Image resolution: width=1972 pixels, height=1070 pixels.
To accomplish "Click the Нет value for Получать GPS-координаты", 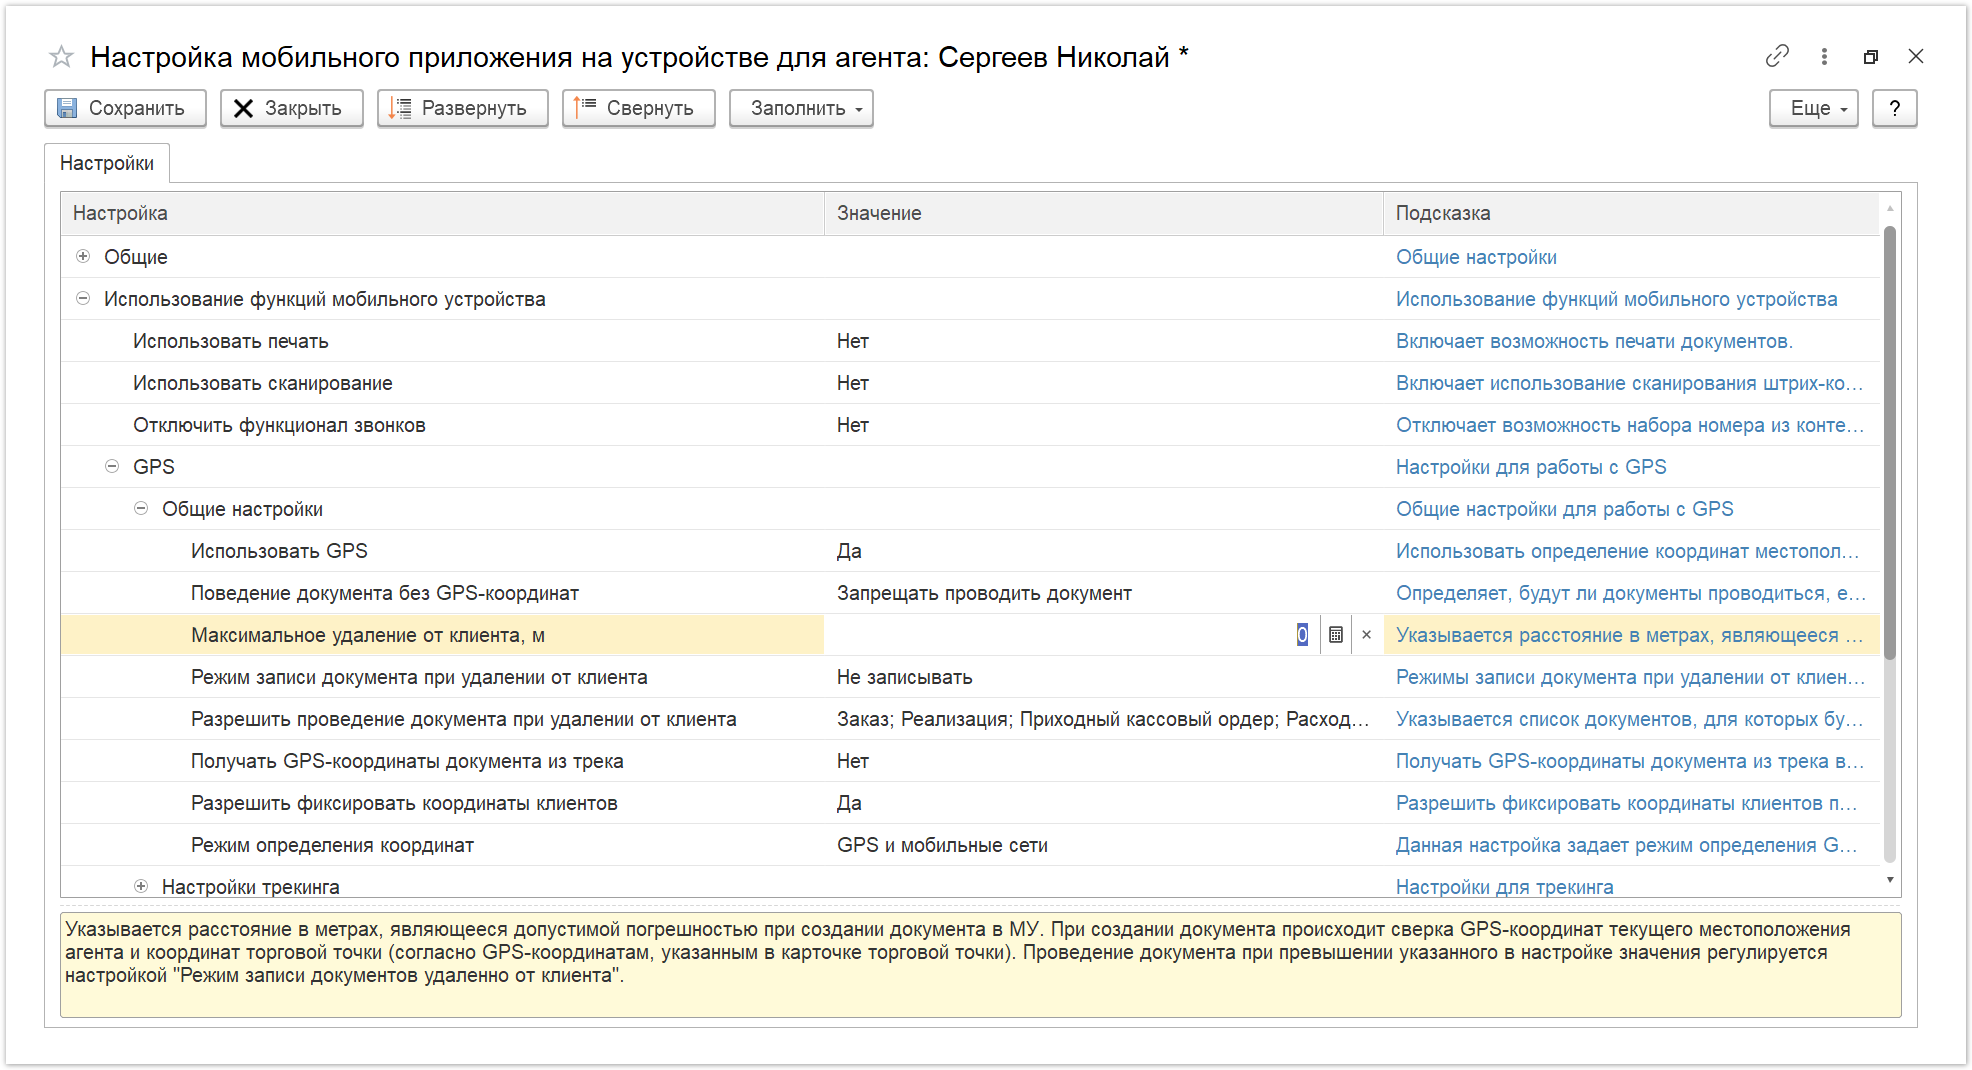I will 853,761.
